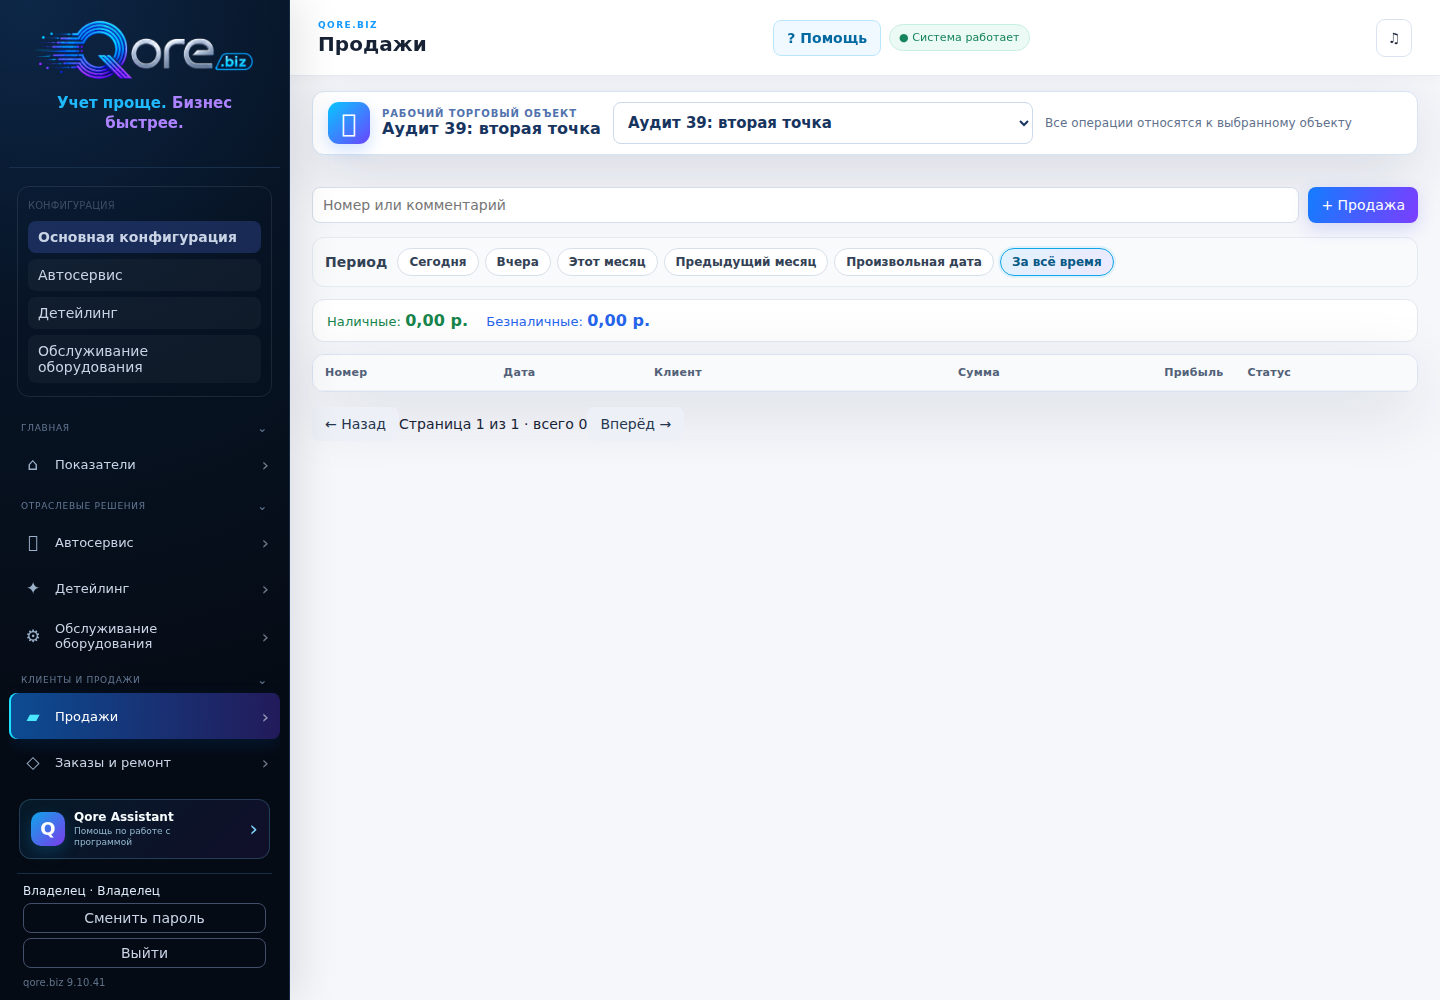Click the Наличные 0,00 р. total
Viewport: 1440px width, 1000px height.
coord(397,321)
